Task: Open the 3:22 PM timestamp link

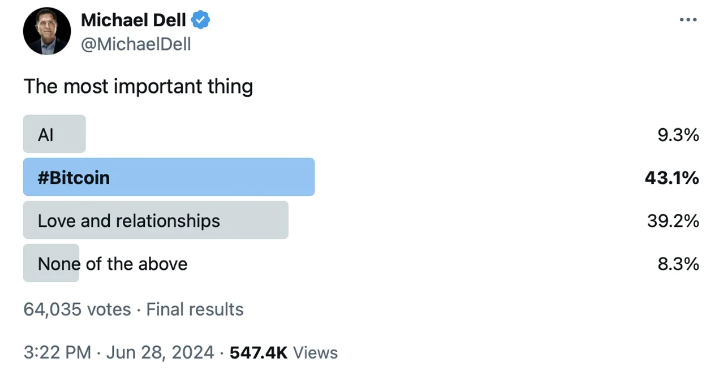Action: coord(57,353)
